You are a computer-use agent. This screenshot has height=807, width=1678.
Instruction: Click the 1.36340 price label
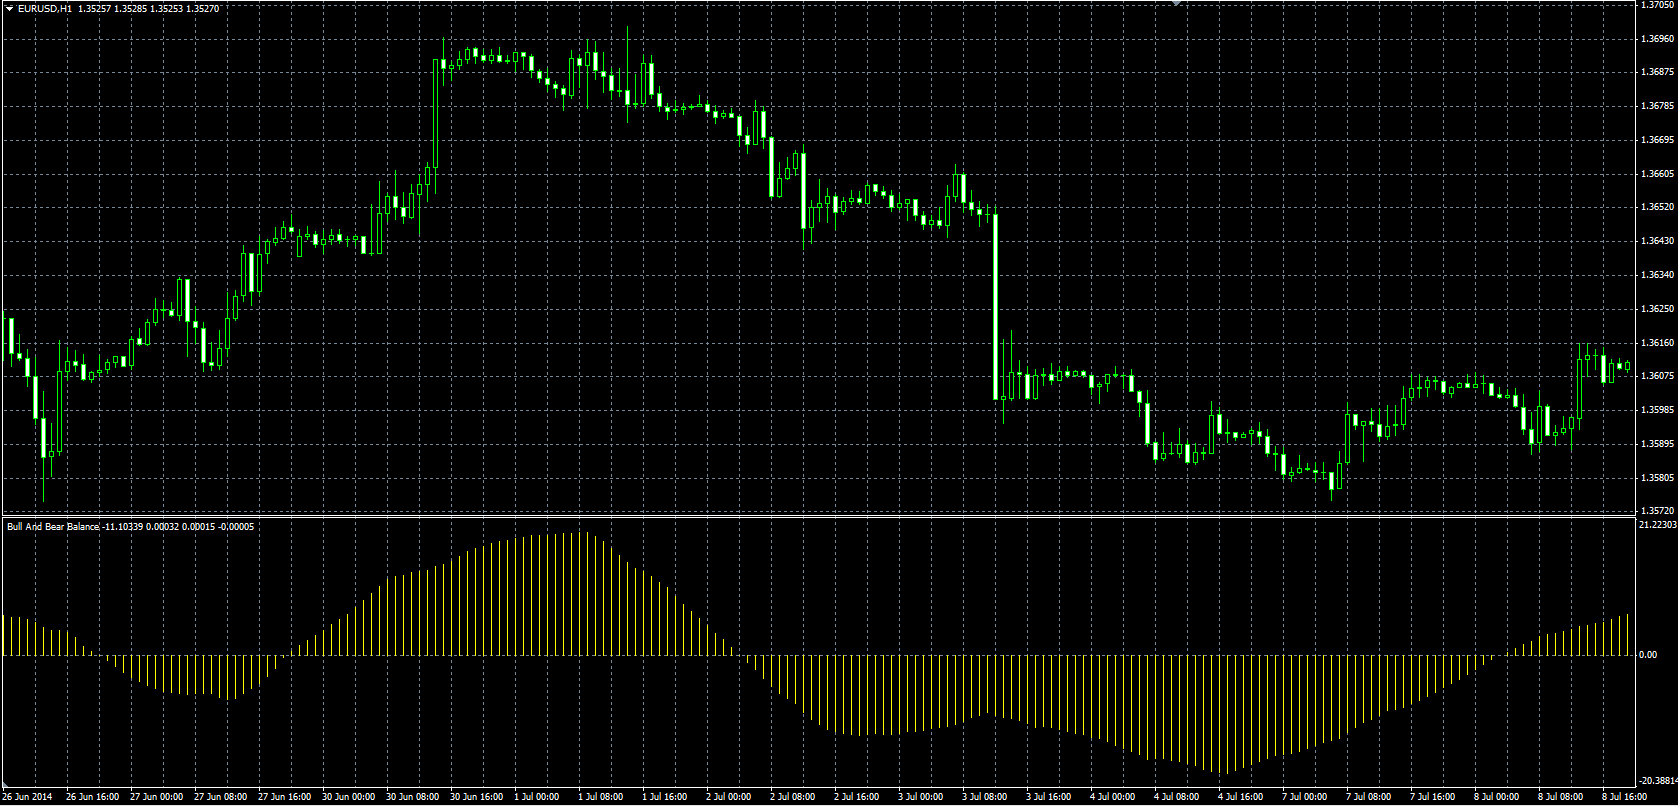[x=1658, y=275]
